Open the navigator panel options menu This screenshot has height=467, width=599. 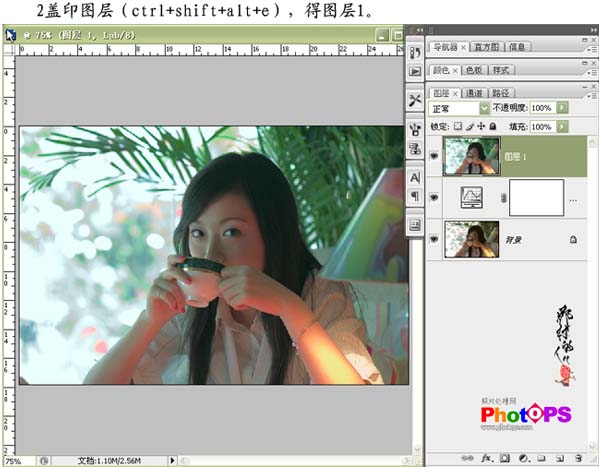(592, 49)
